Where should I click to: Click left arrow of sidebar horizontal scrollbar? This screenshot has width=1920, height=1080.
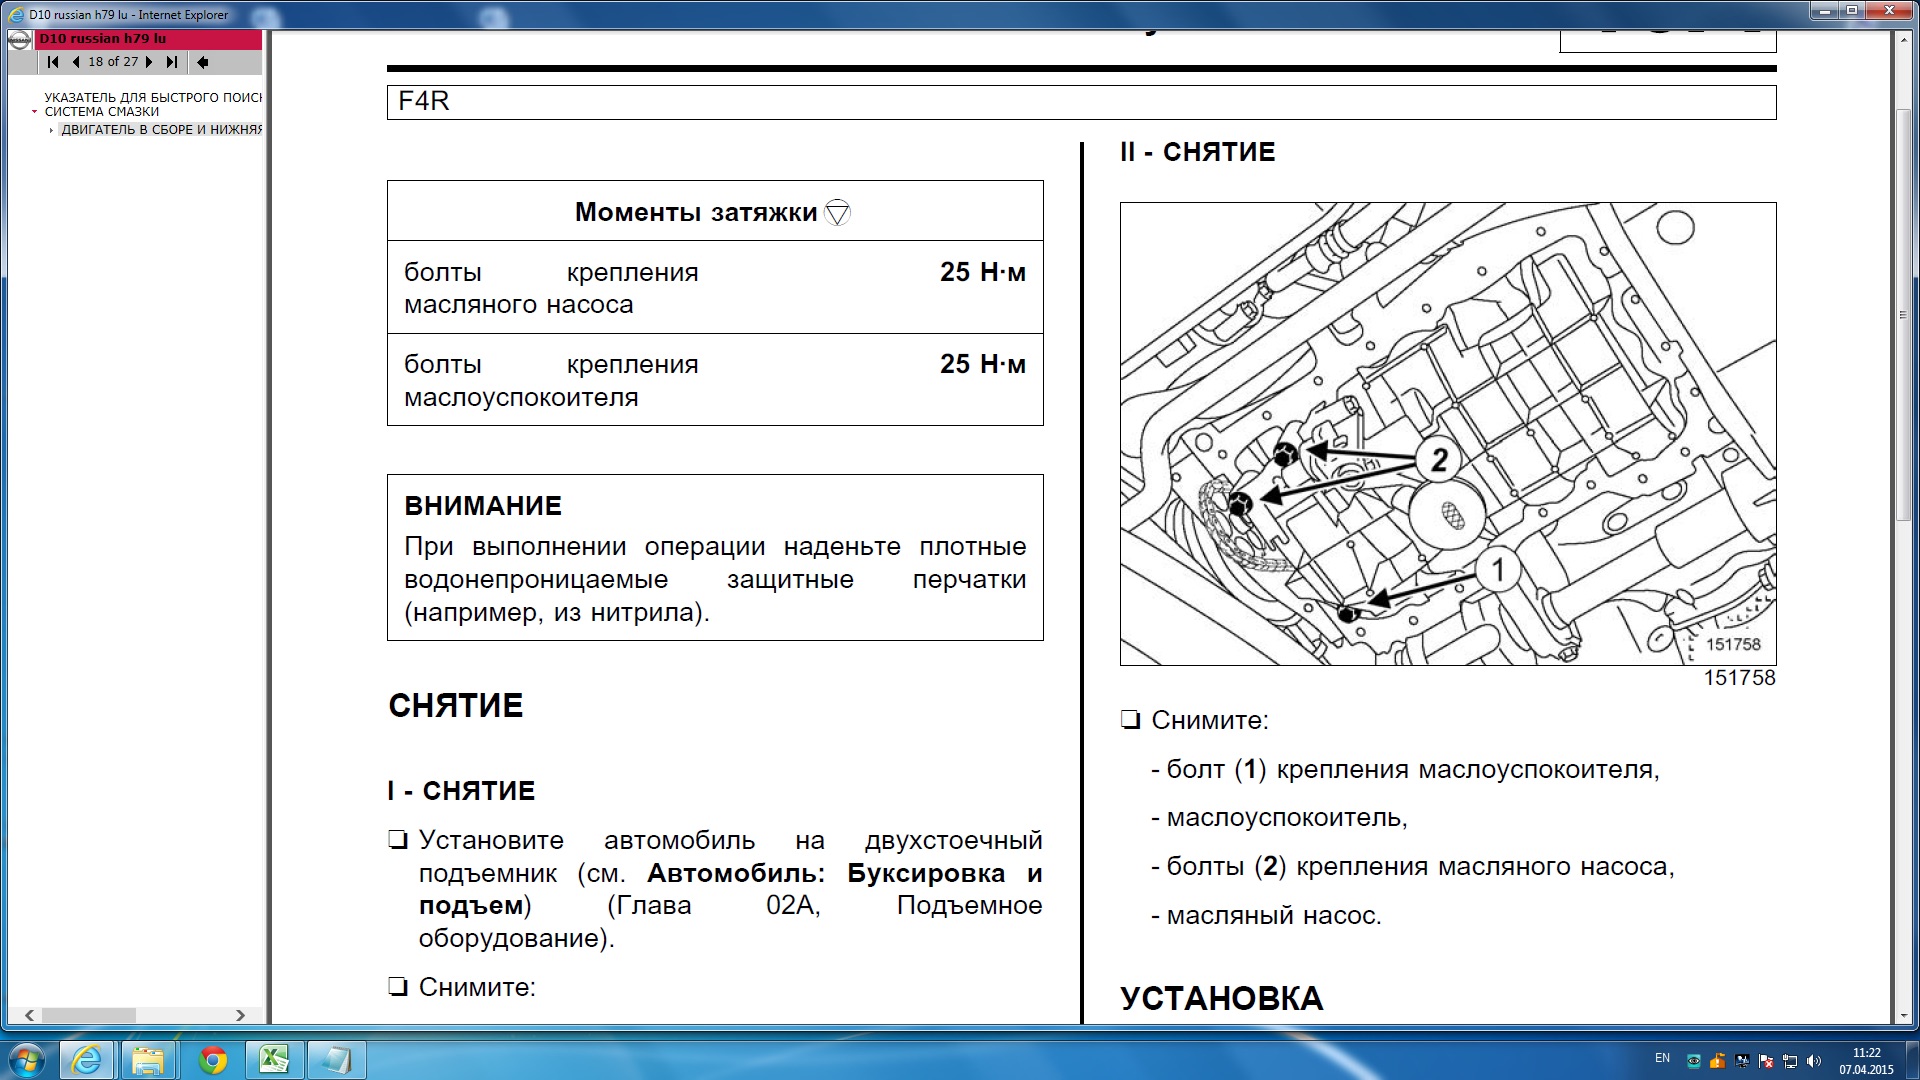(29, 1015)
